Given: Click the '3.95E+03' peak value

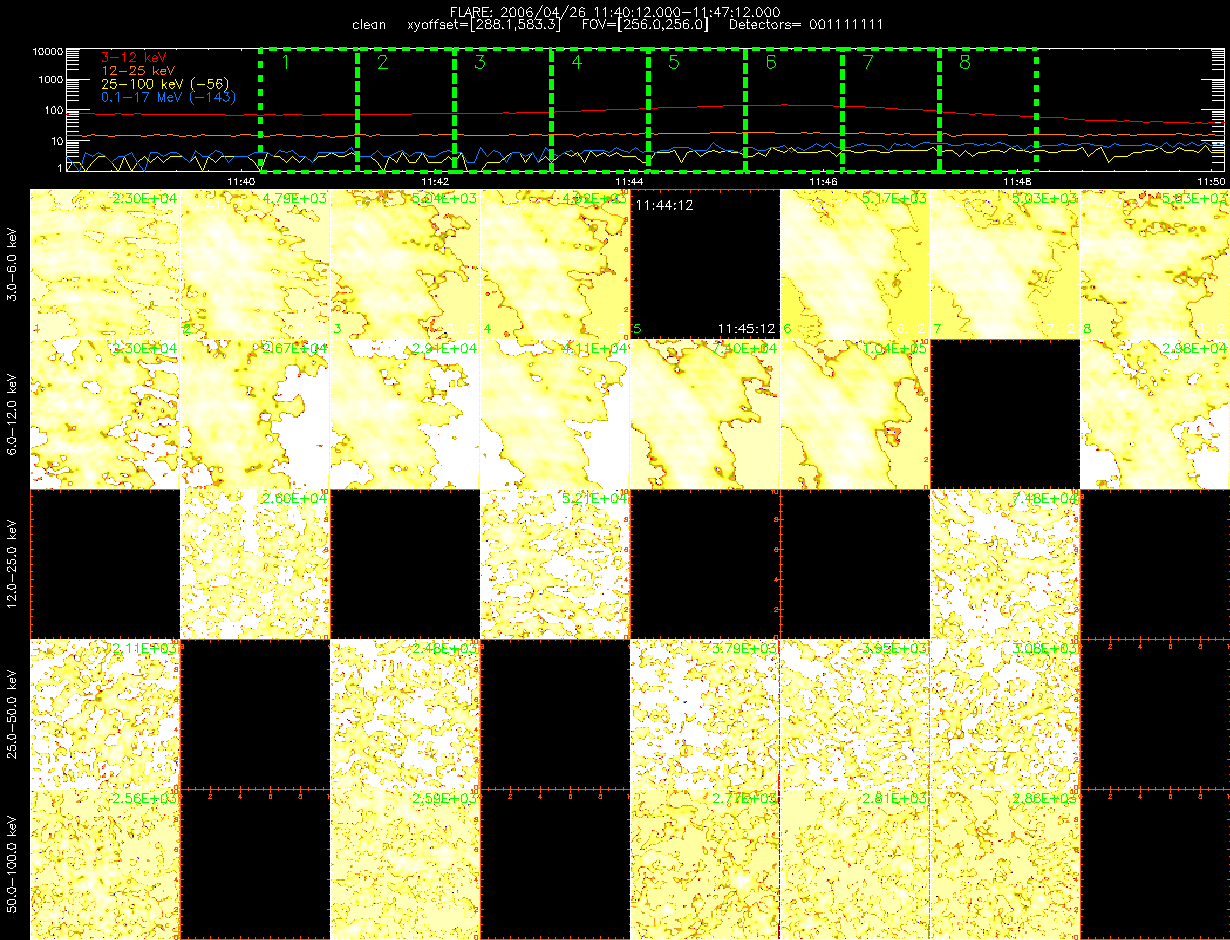Looking at the screenshot, I should point(894,648).
